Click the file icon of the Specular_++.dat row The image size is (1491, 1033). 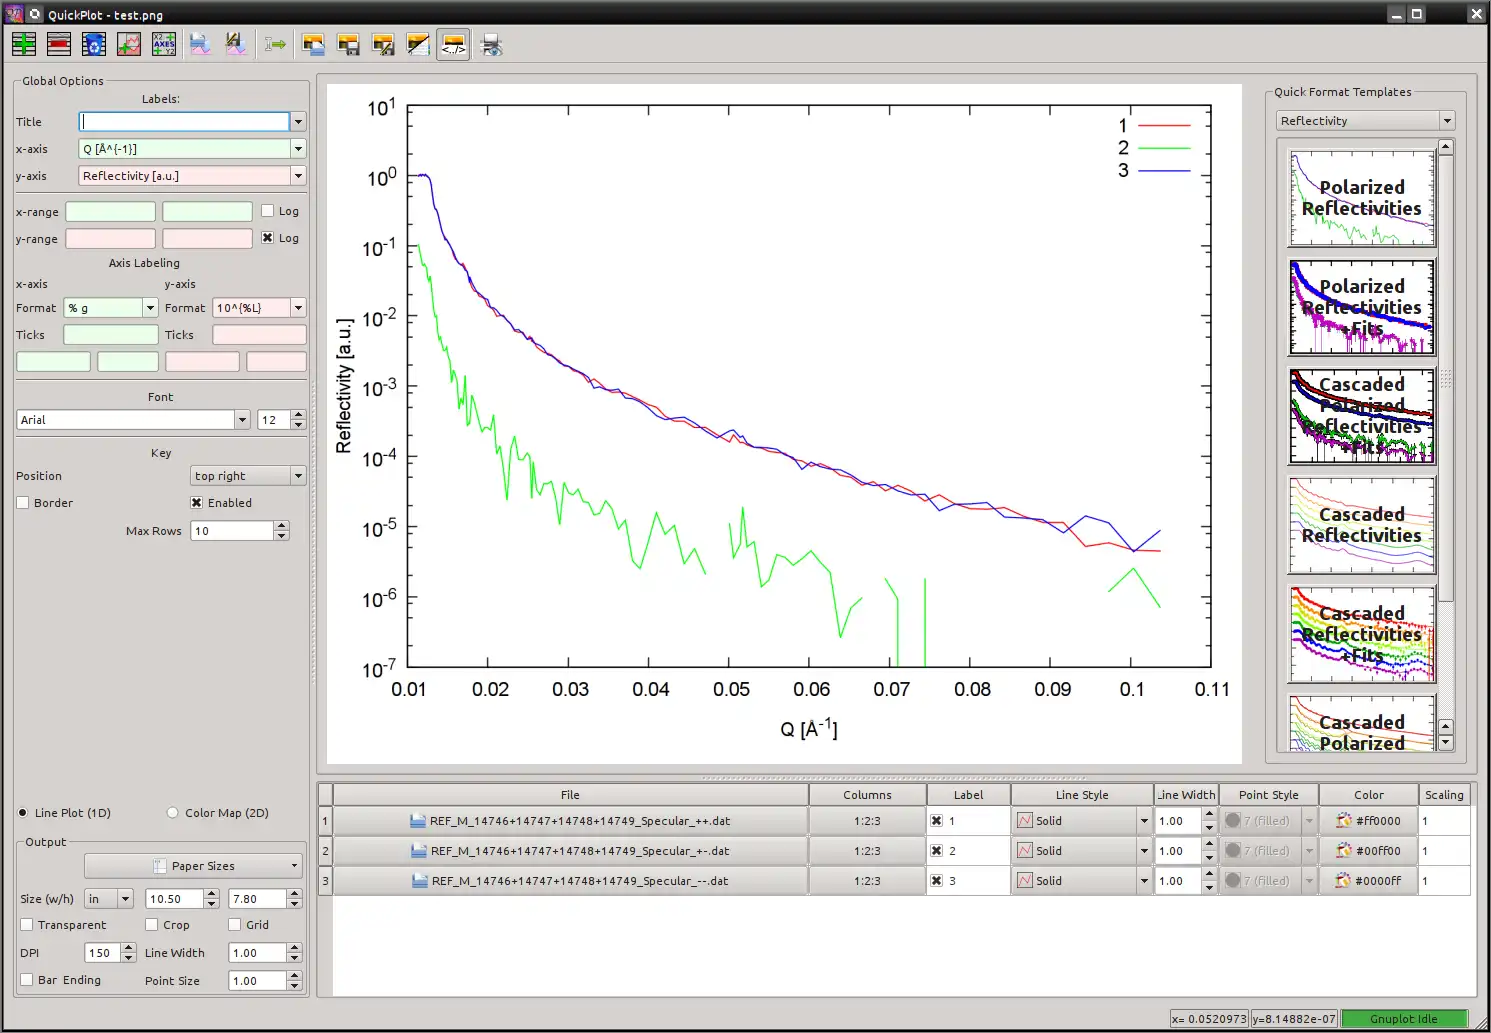point(418,821)
